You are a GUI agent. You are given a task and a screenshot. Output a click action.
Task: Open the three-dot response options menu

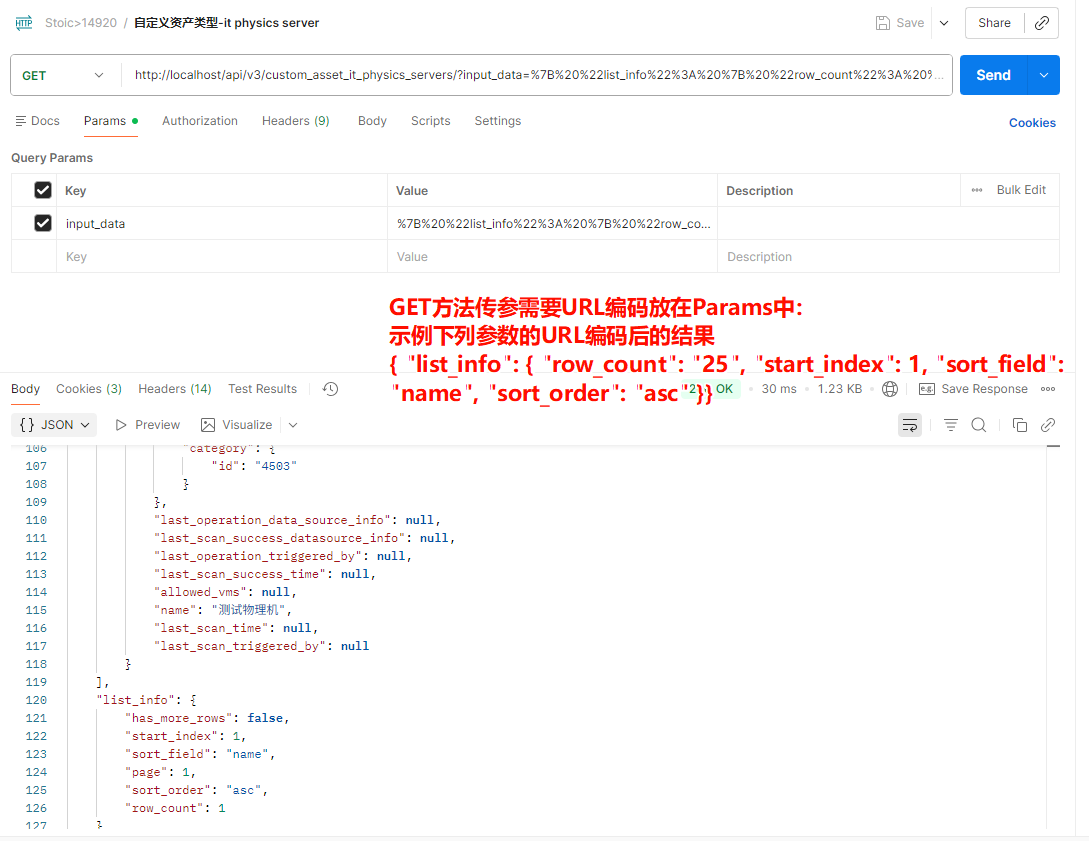[1048, 389]
